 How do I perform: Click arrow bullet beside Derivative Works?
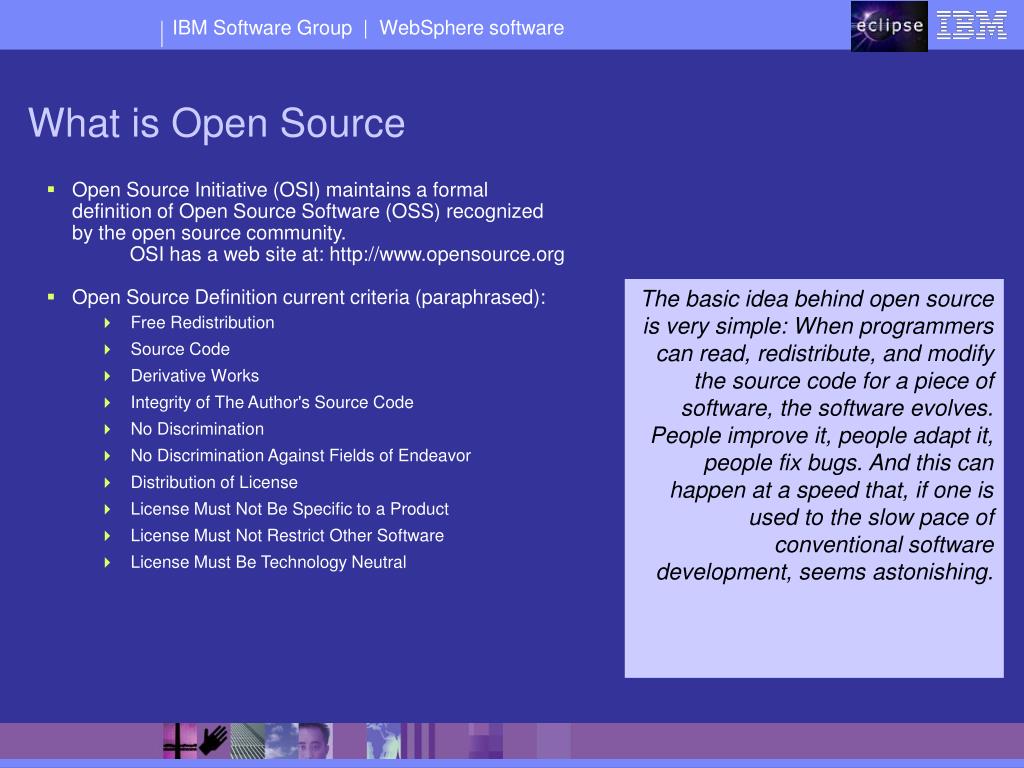tap(108, 376)
